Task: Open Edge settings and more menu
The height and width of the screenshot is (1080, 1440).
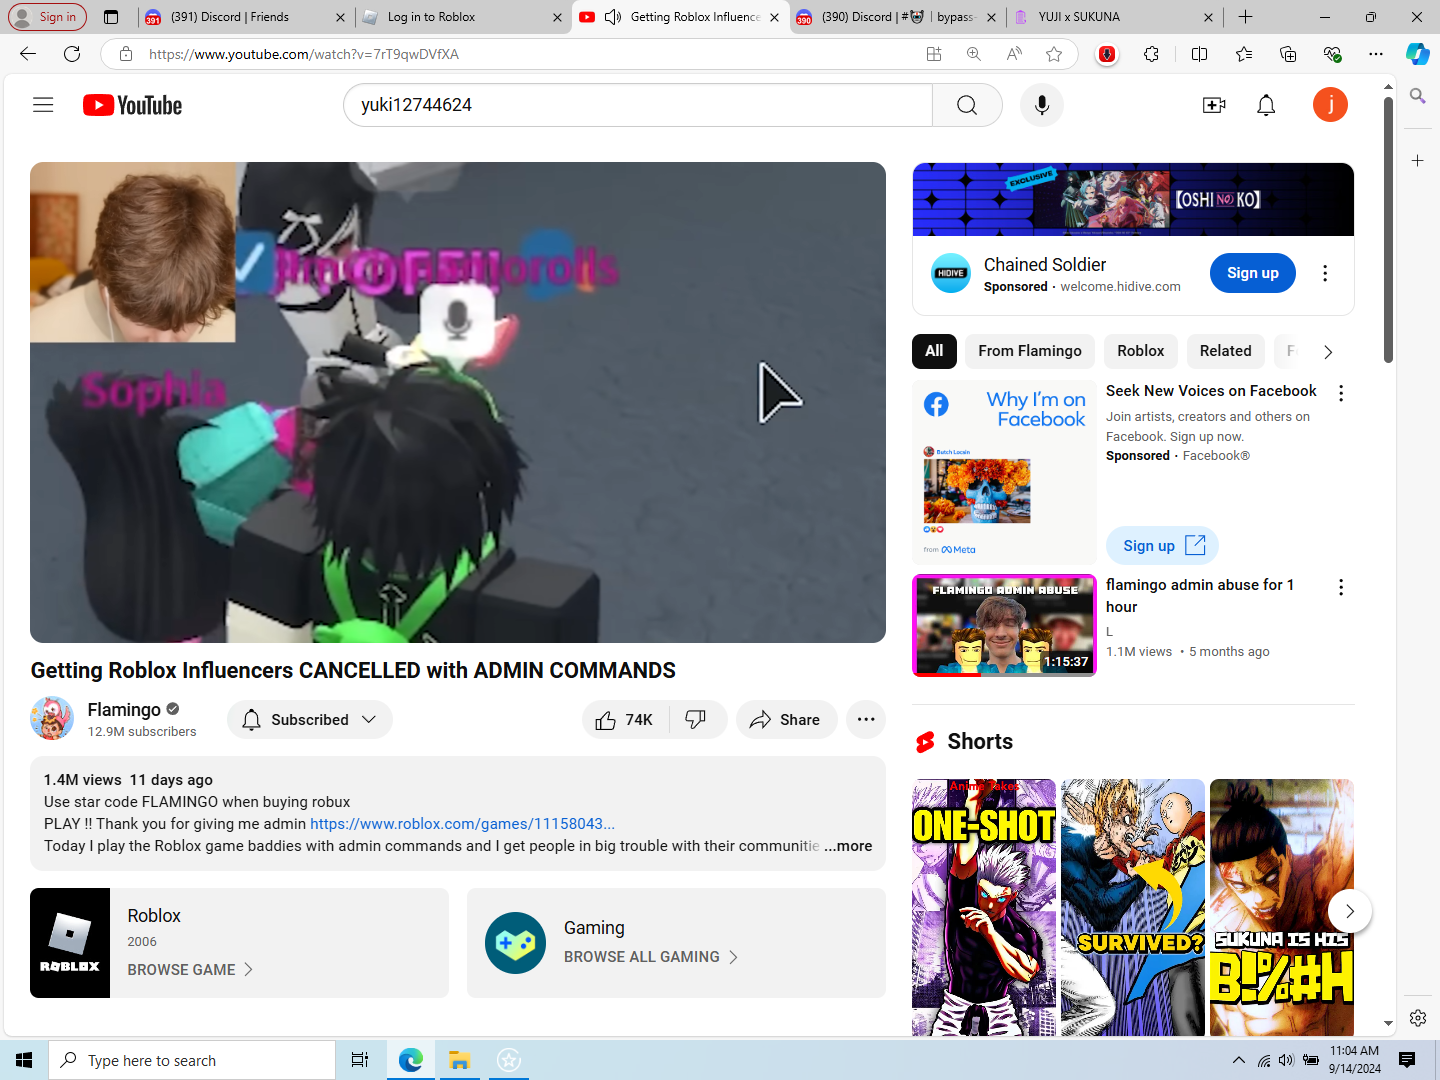Action: (x=1376, y=54)
